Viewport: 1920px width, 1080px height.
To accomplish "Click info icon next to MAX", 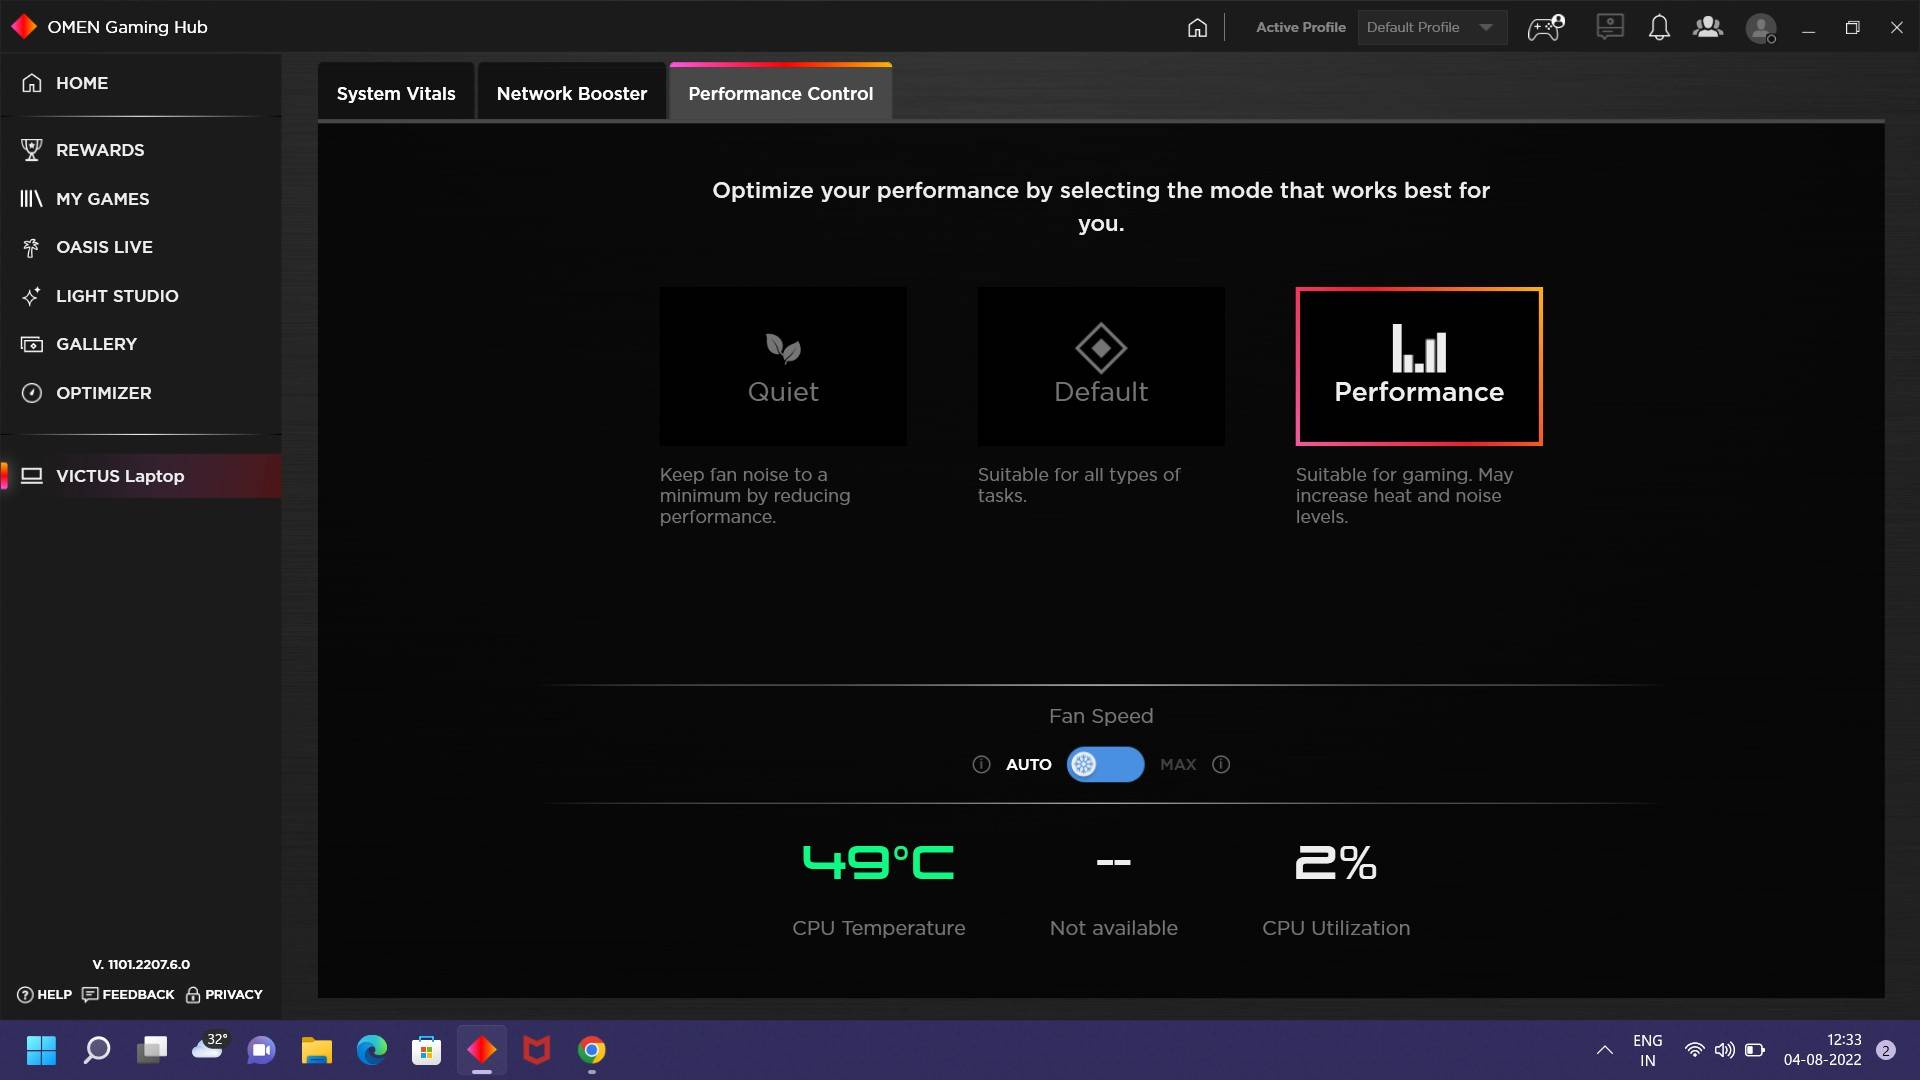I will point(1221,765).
